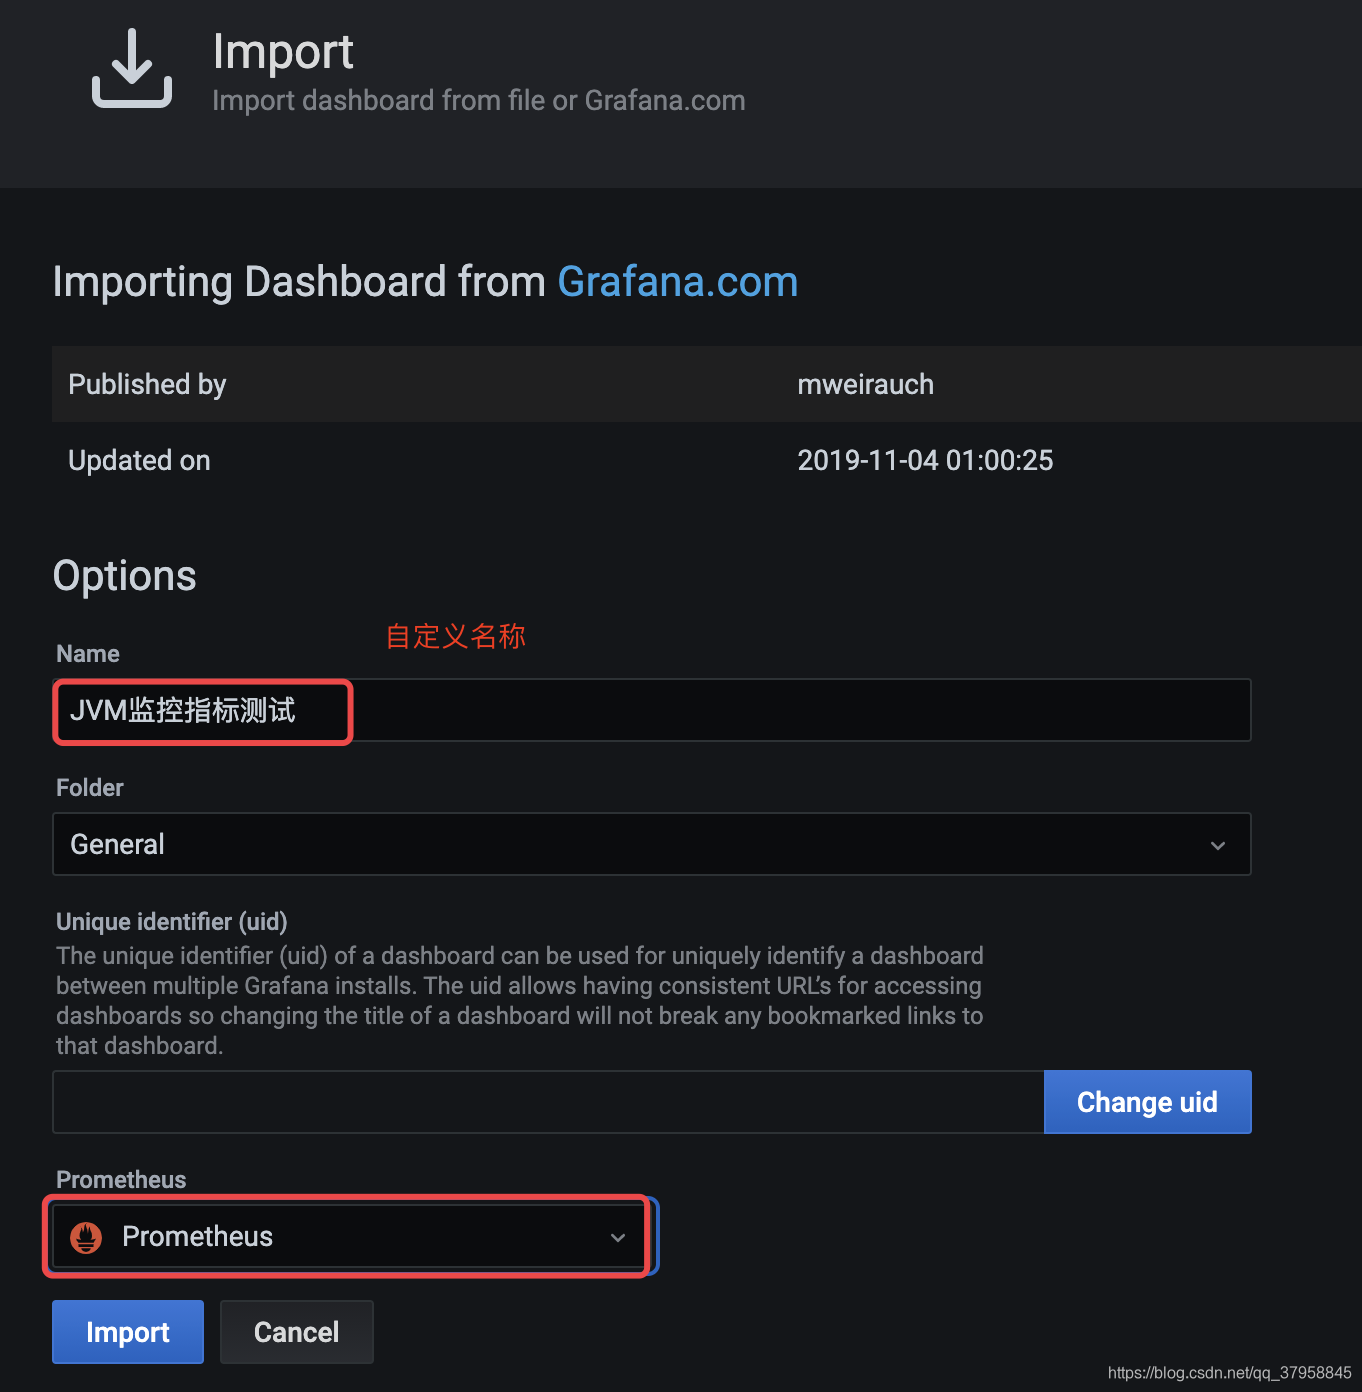Click the Import download icon in header
The width and height of the screenshot is (1362, 1392).
[132, 68]
